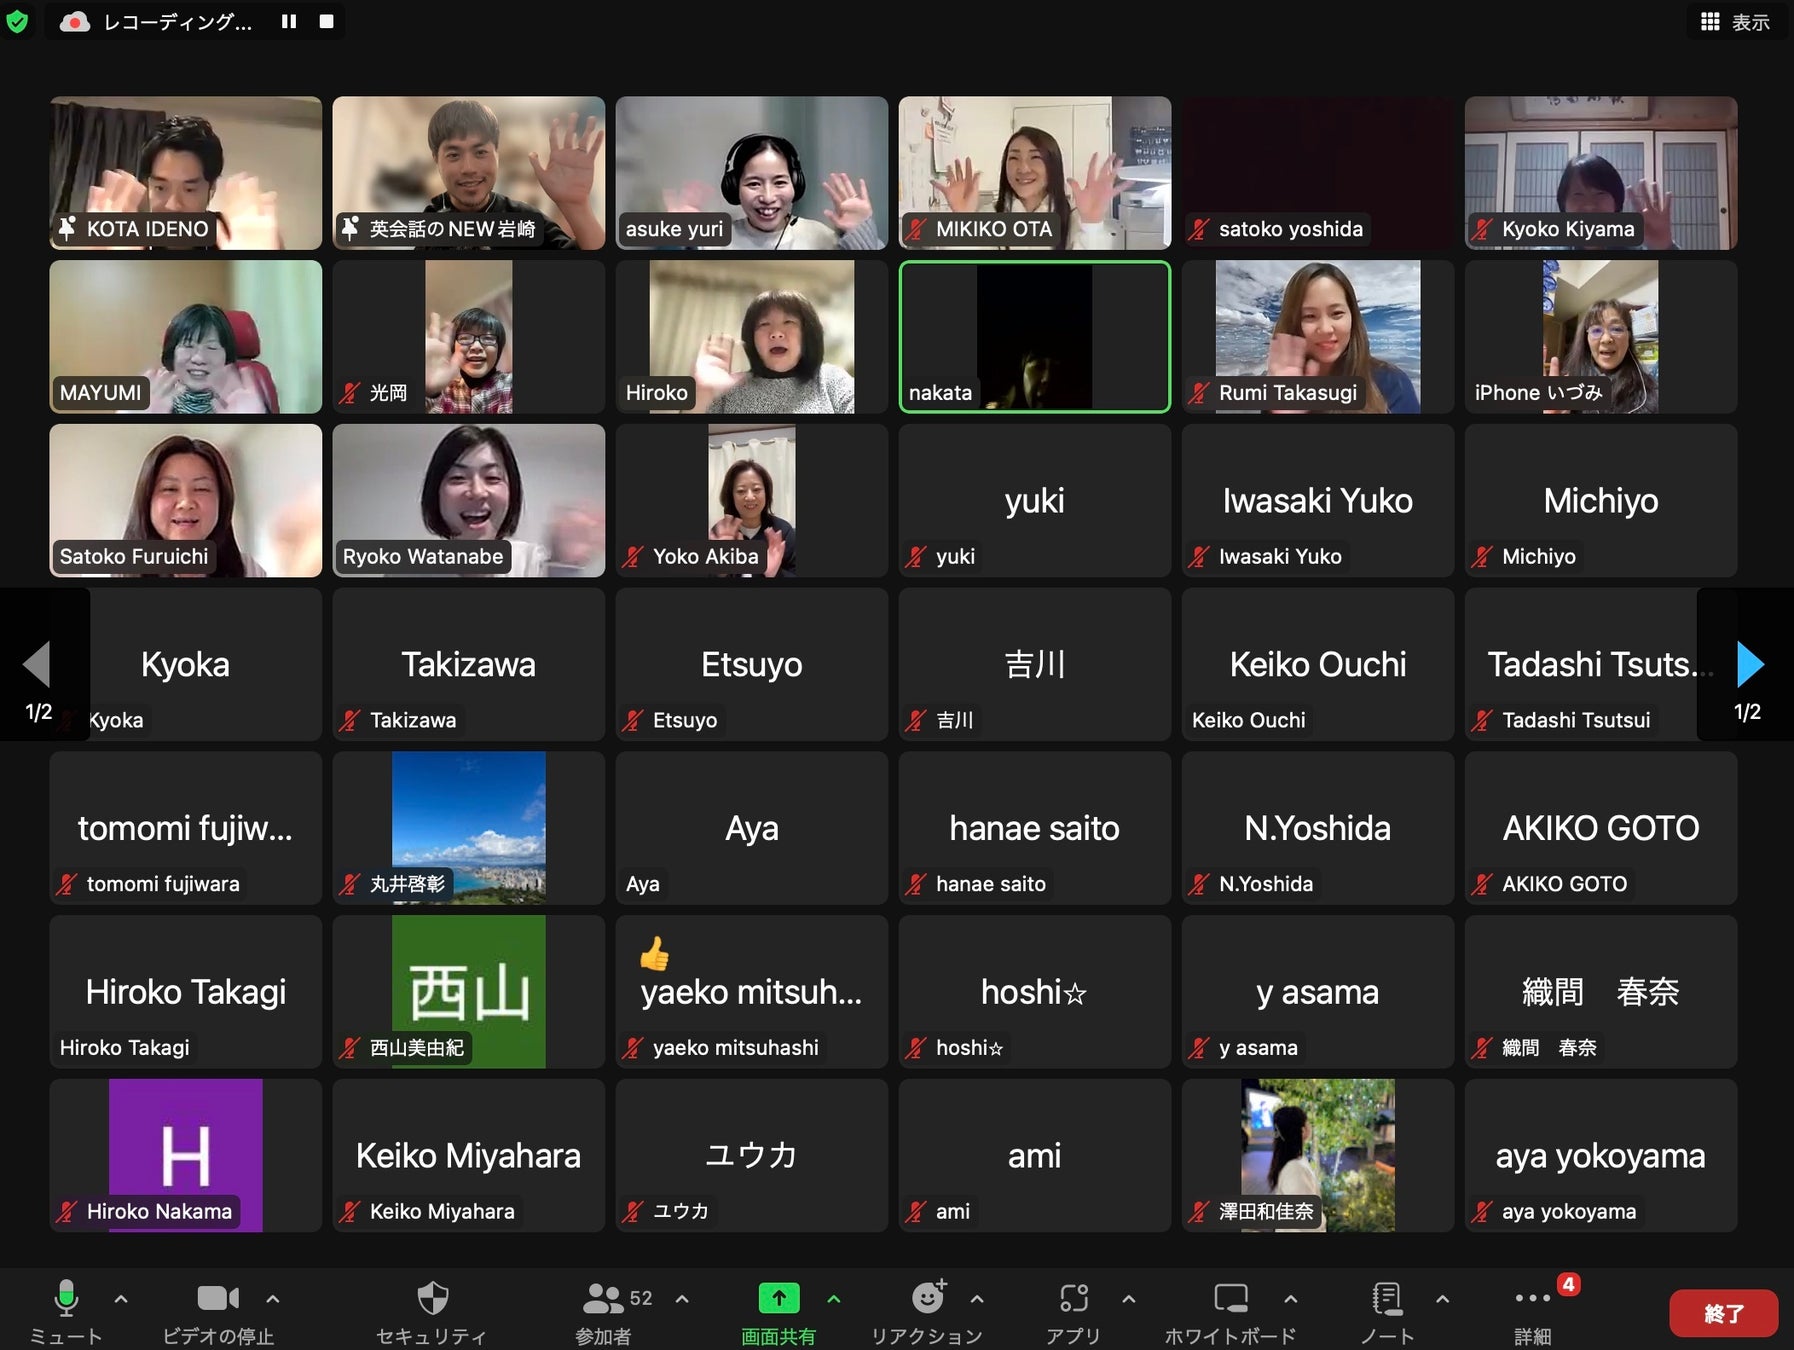Viewport: 1794px width, 1350px height.
Task: Select Ryoko Watanabe video tile
Action: [469, 500]
